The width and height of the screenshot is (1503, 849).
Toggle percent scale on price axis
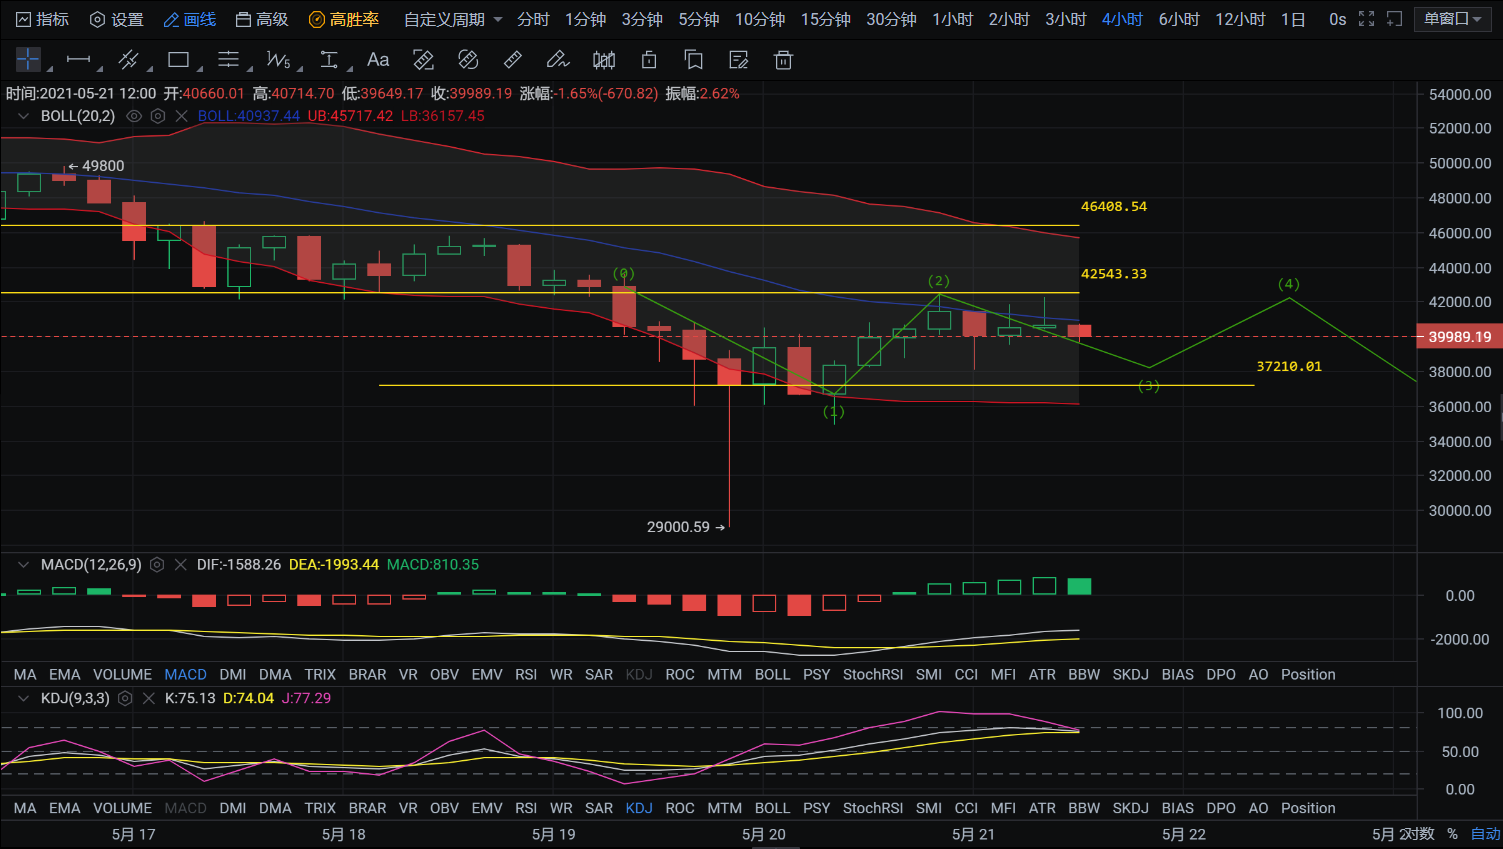pos(1452,834)
